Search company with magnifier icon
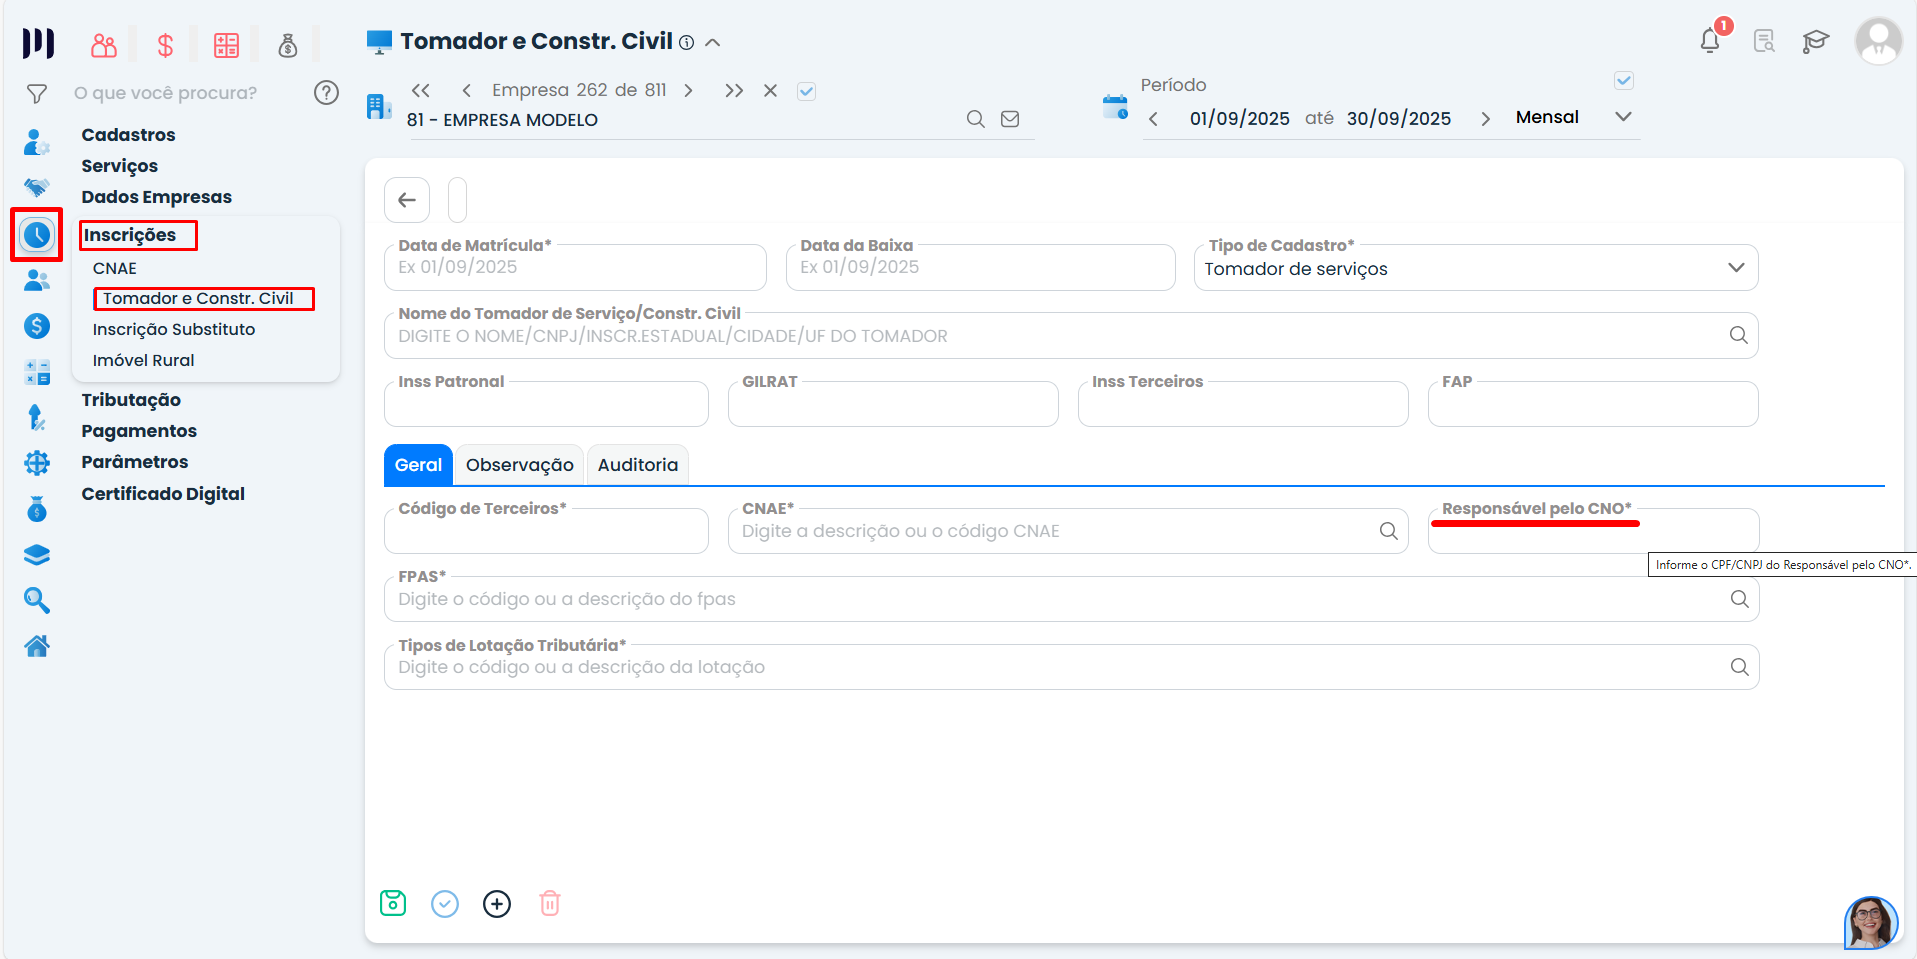 click(x=976, y=119)
